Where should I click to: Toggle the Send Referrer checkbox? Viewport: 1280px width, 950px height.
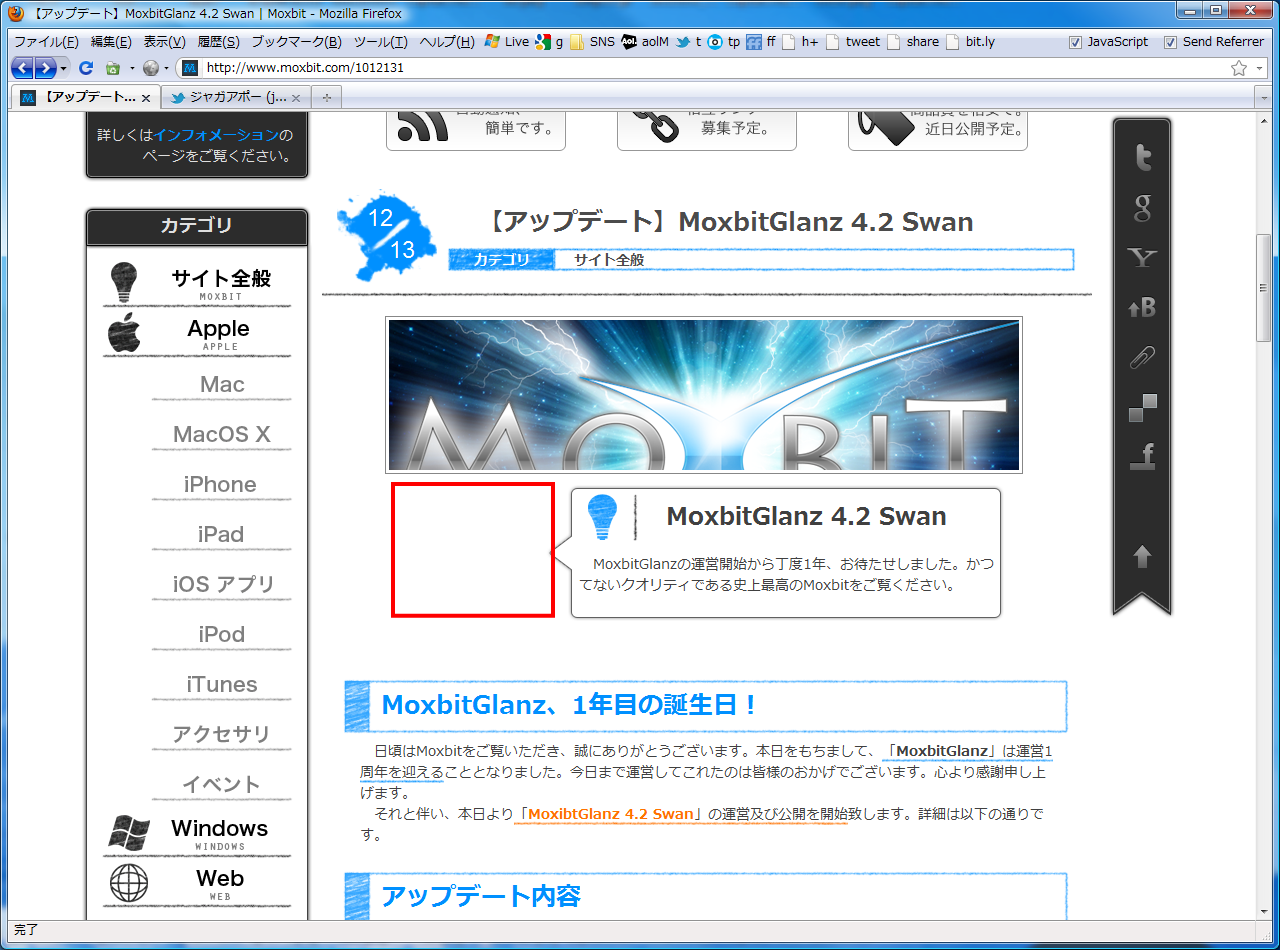(1171, 42)
